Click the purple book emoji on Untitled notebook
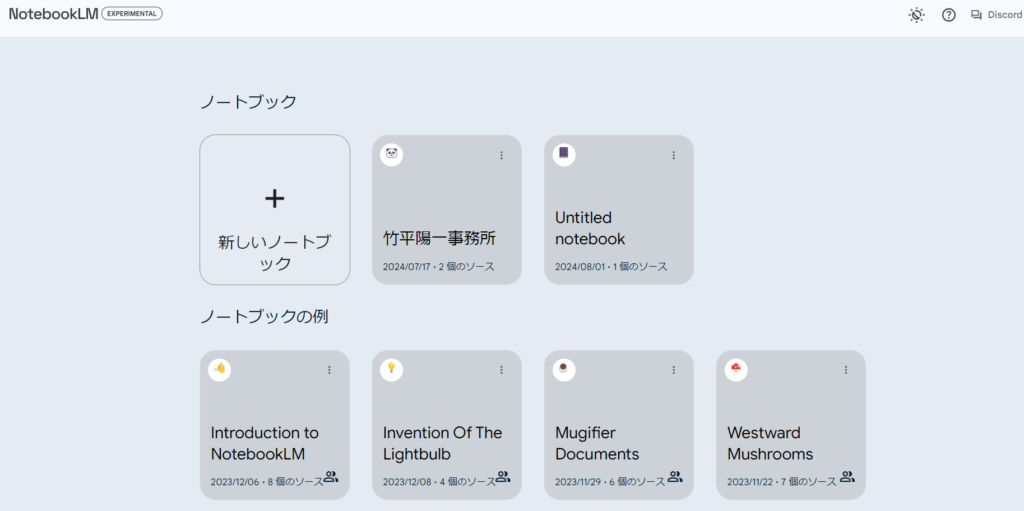The height and width of the screenshot is (511, 1024). (564, 154)
